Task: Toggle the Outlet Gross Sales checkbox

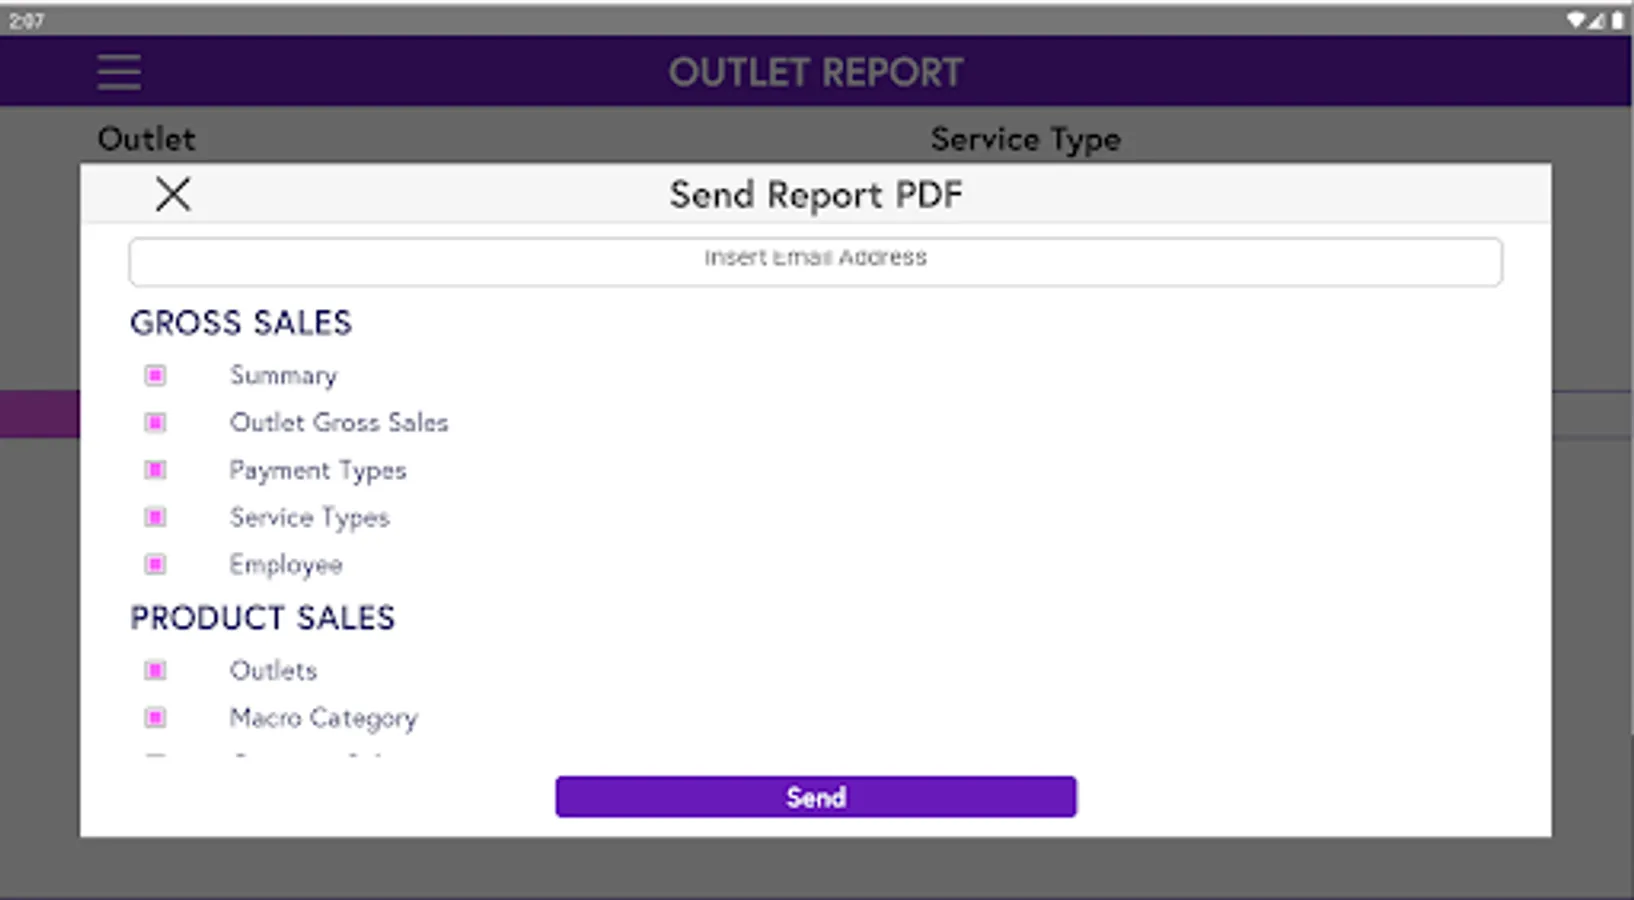Action: point(155,423)
